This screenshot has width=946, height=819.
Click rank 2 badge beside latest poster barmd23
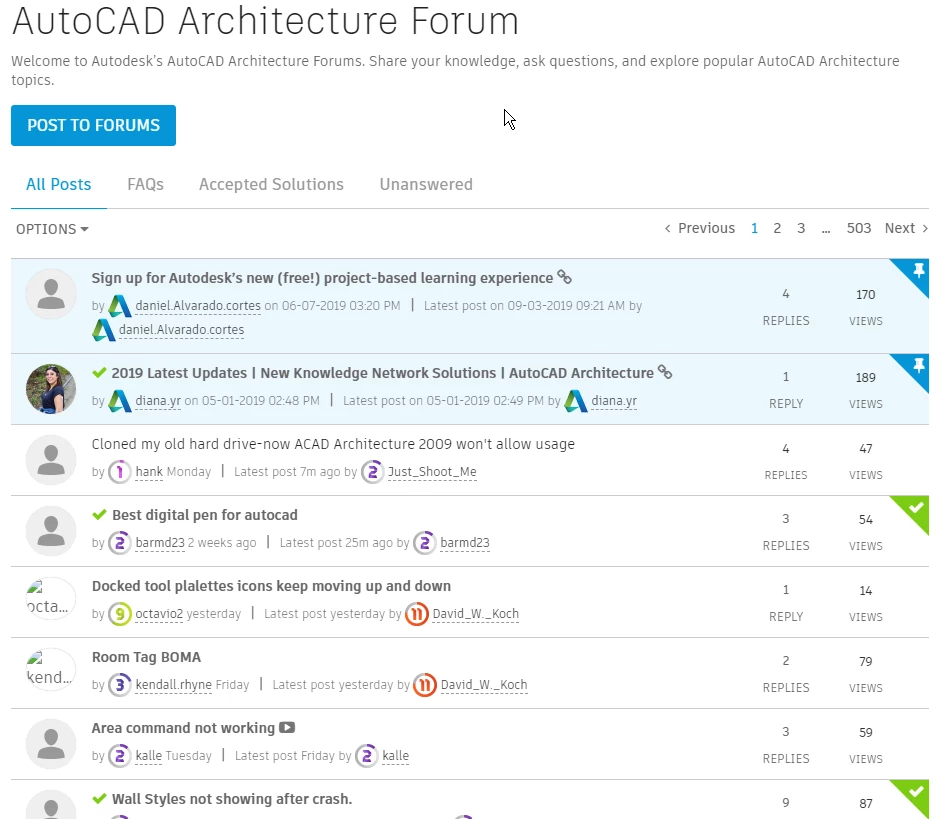click(x=425, y=543)
